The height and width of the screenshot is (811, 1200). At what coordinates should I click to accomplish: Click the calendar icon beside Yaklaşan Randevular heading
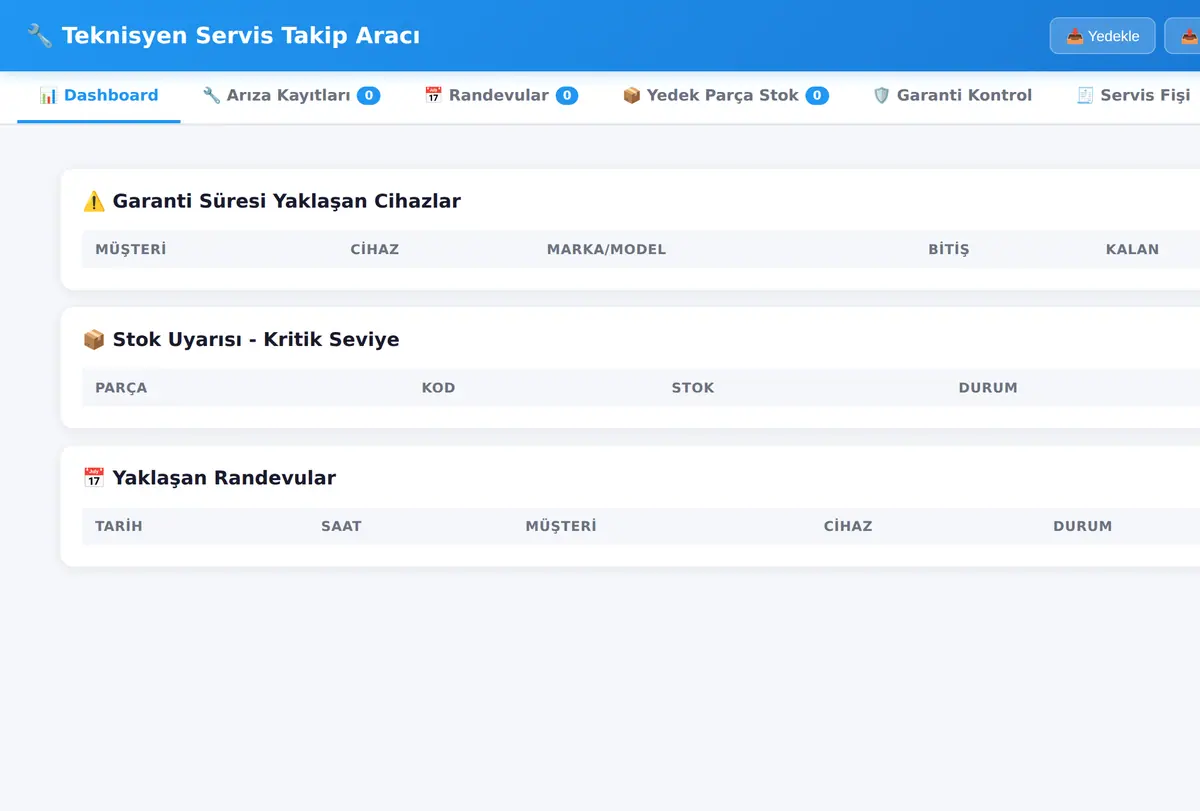[x=94, y=478]
